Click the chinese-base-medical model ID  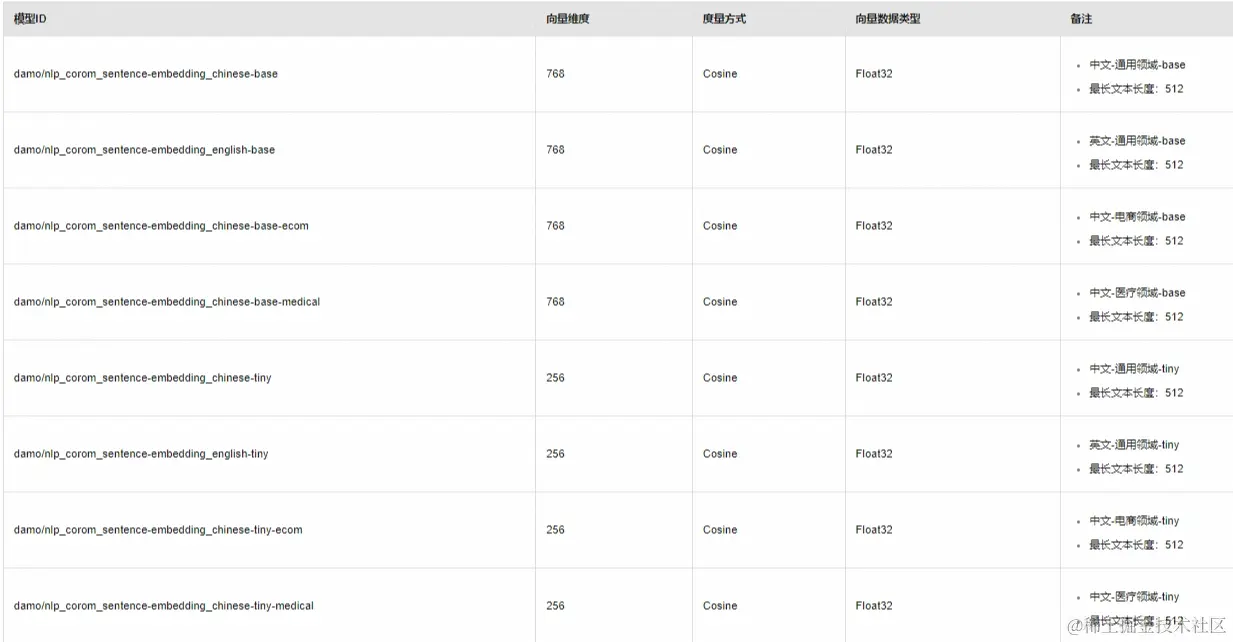point(167,302)
